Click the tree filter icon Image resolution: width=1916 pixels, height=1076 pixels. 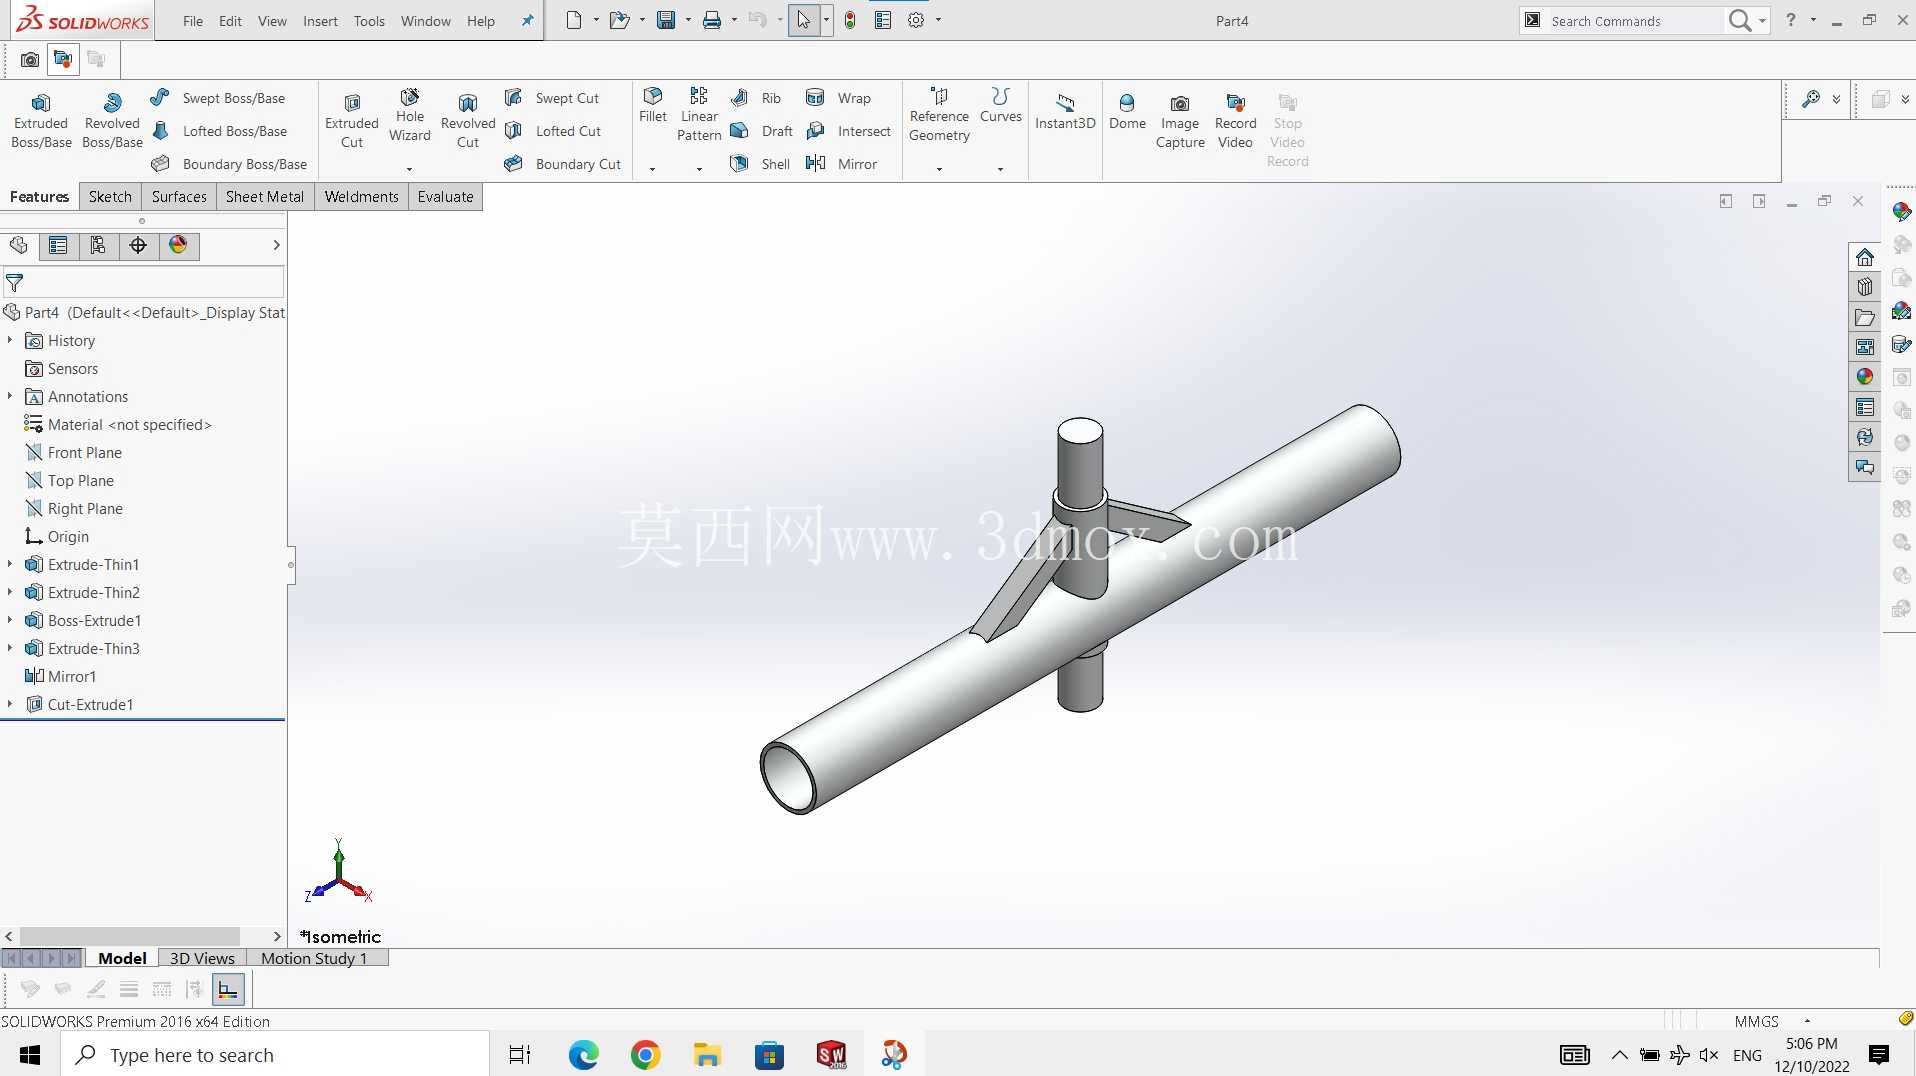[15, 283]
